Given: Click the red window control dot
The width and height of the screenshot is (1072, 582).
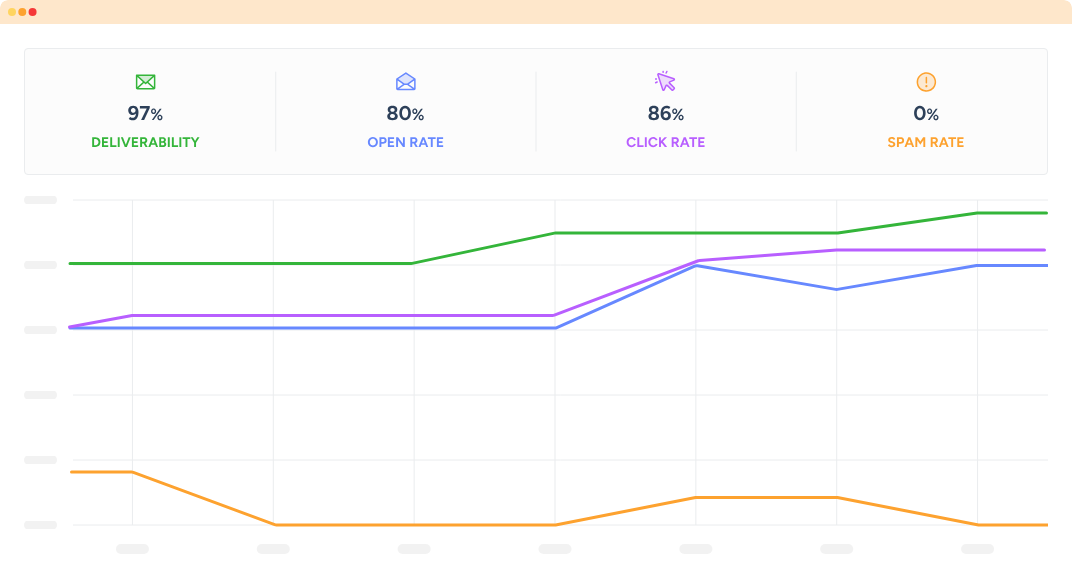Looking at the screenshot, I should tap(33, 12).
